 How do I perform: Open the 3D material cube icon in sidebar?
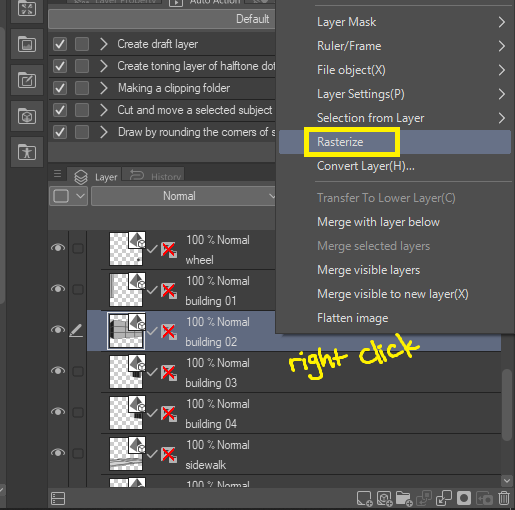[27, 116]
